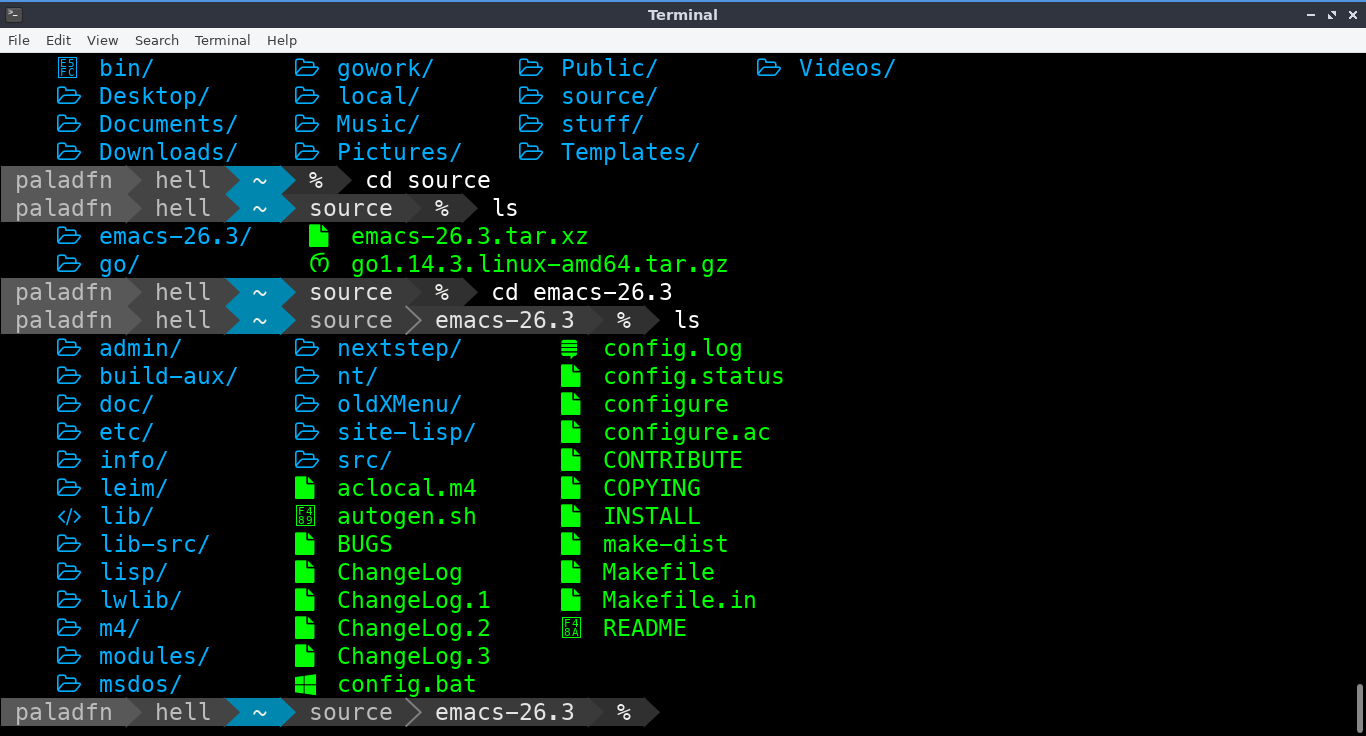1366x736 pixels.
Task: Open the Edit menu
Action: (58, 40)
